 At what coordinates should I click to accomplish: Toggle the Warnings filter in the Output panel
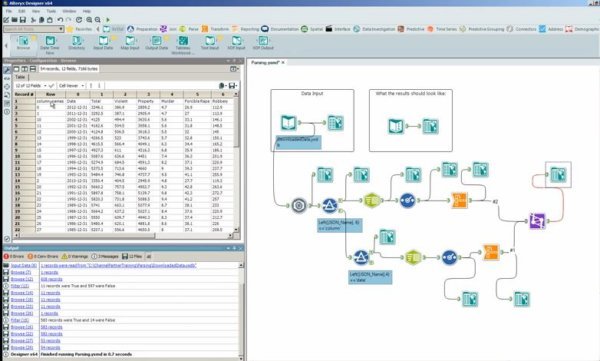(75, 256)
